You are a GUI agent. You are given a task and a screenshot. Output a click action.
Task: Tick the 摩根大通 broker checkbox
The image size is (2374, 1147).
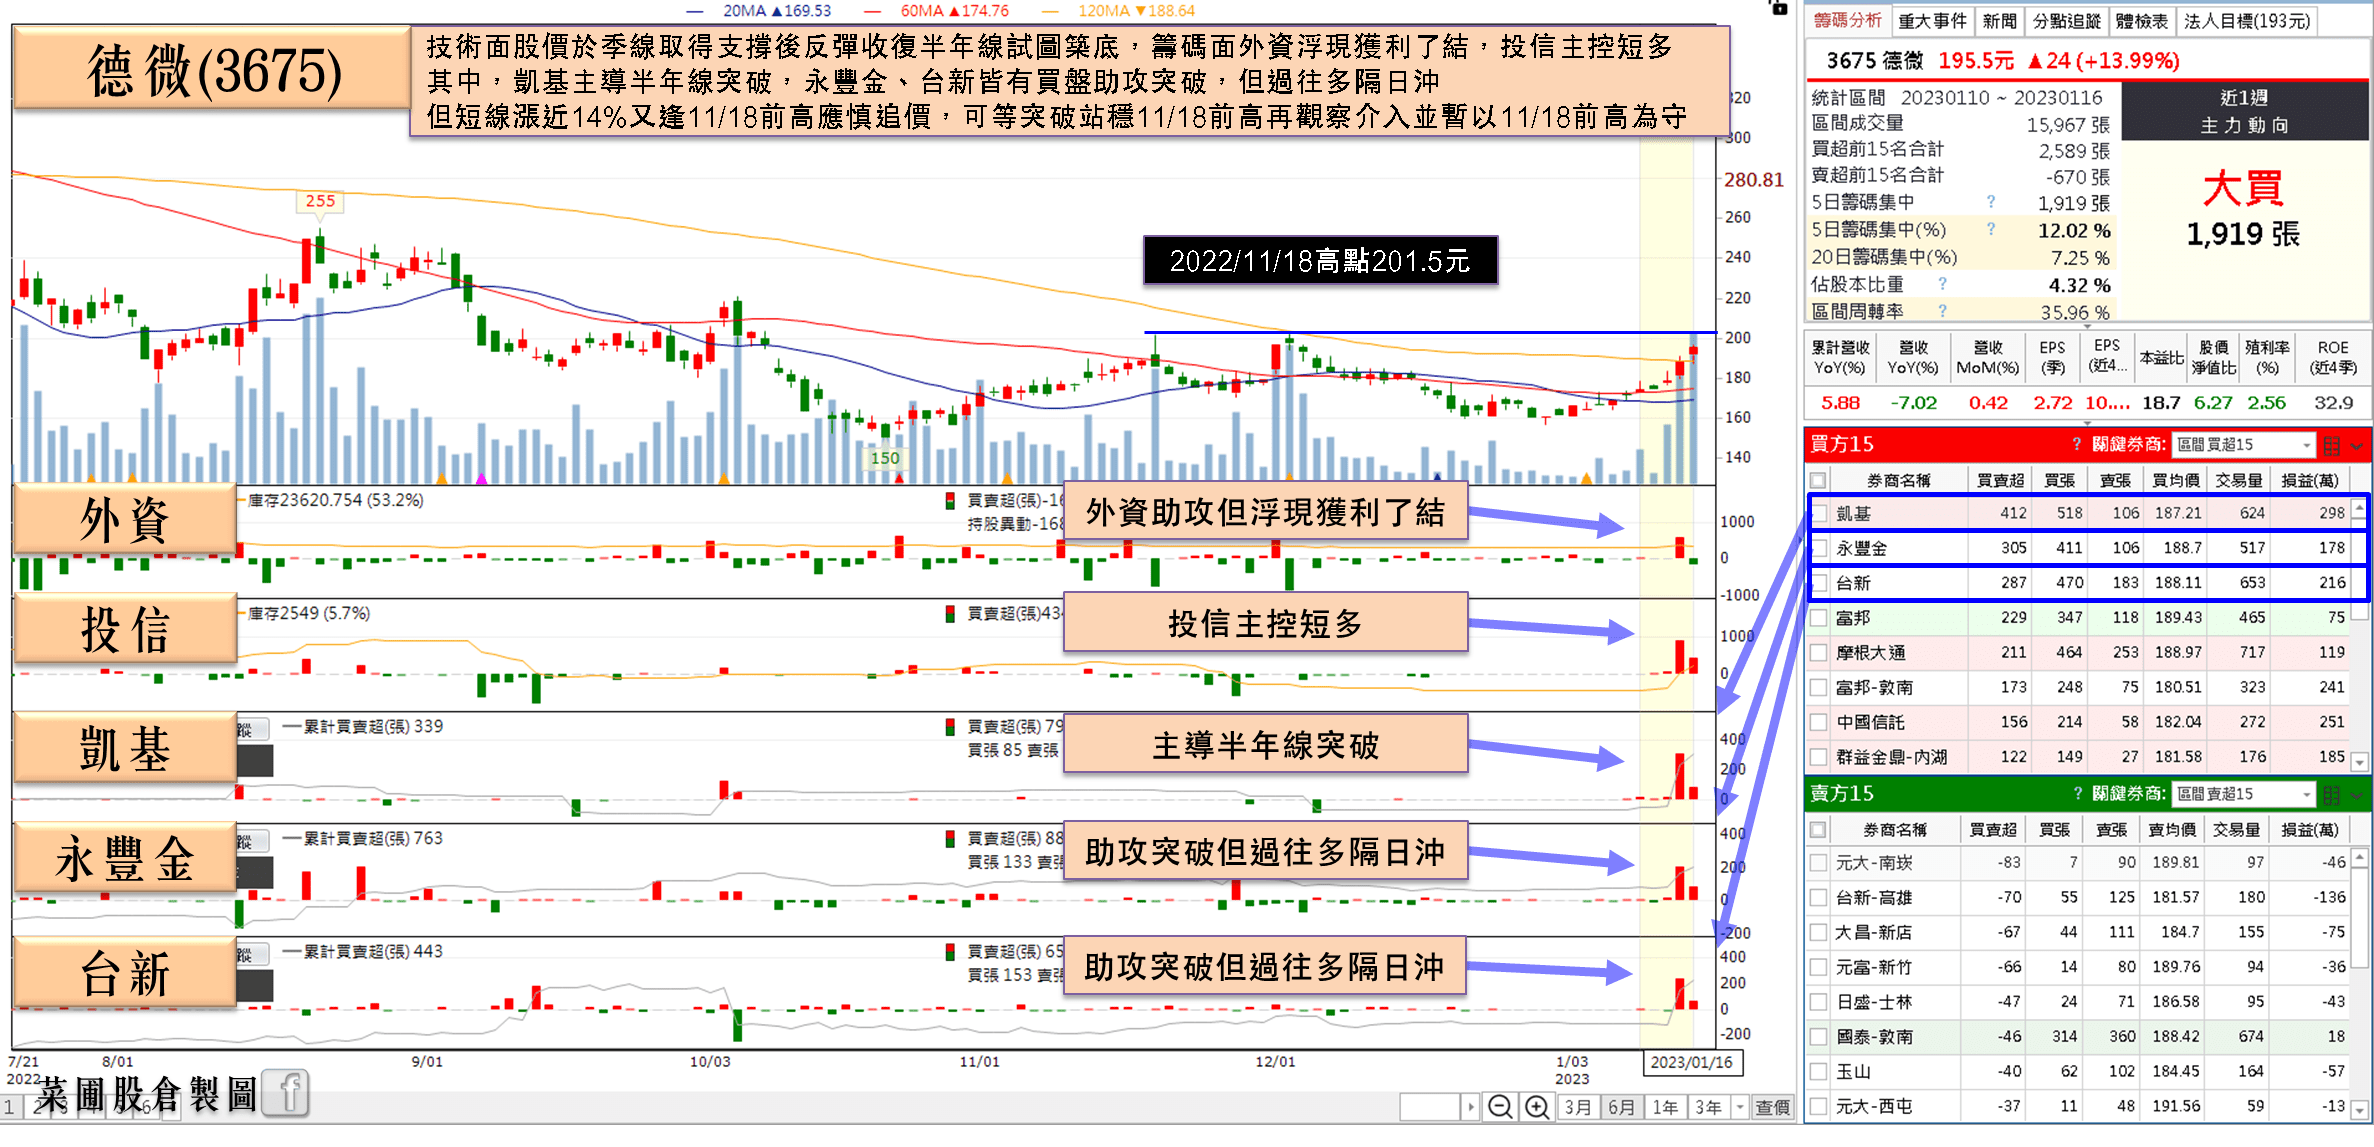(1819, 653)
